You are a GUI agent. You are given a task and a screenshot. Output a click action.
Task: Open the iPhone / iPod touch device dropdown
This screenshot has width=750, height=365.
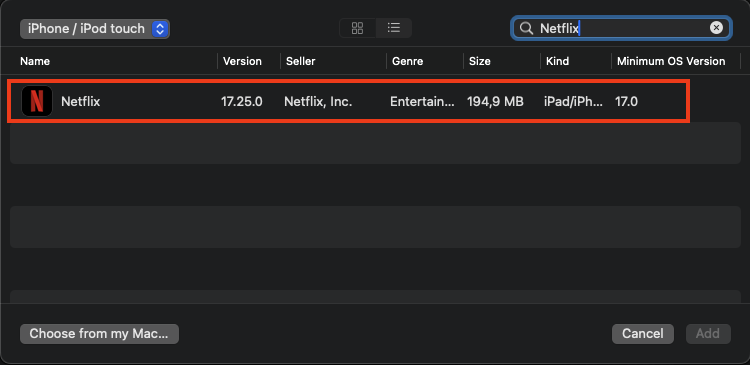(x=95, y=29)
